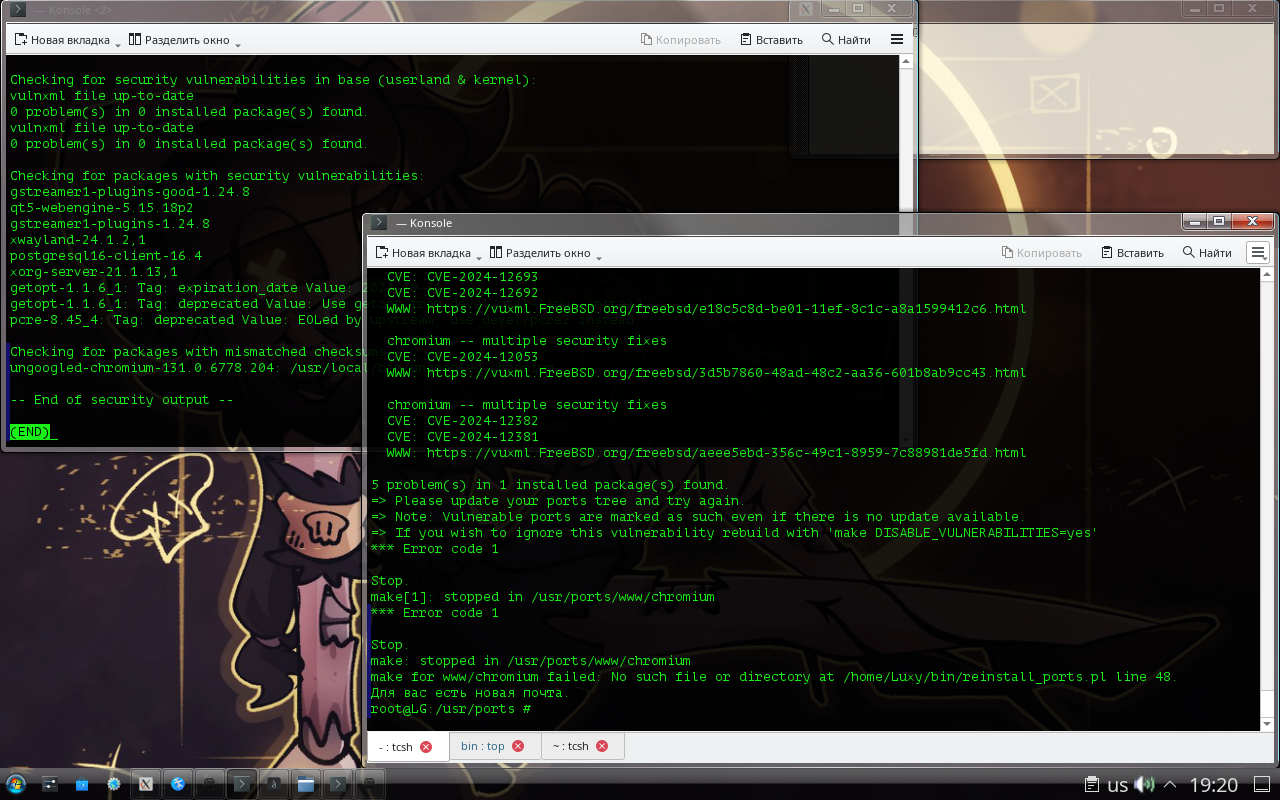The image size is (1280, 800).
Task: Click title bar icon of Konsole <2> window
Action: tap(18, 9)
